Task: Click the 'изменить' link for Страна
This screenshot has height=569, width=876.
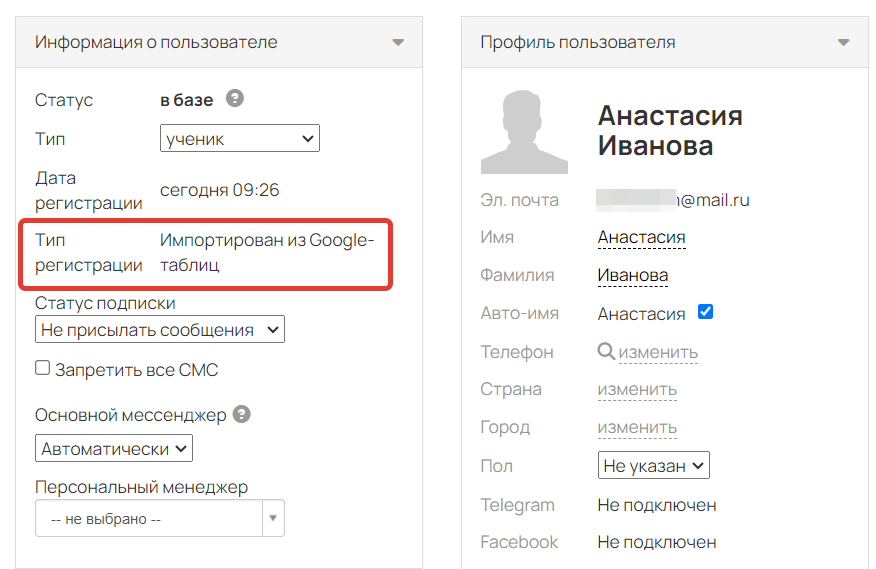Action: point(637,389)
